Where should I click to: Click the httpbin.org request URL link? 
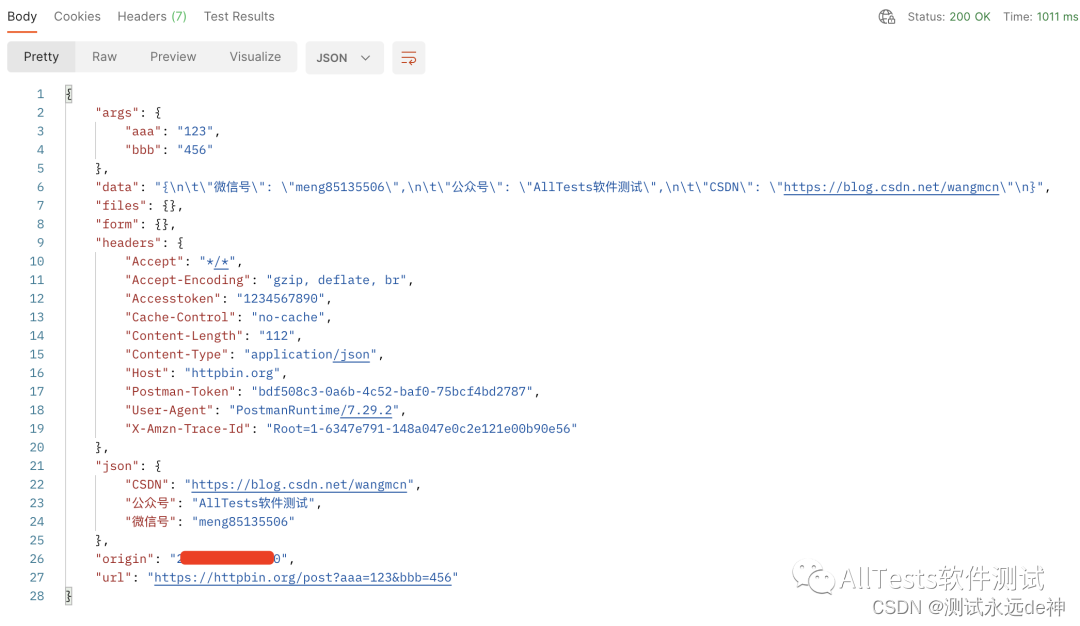(304, 577)
